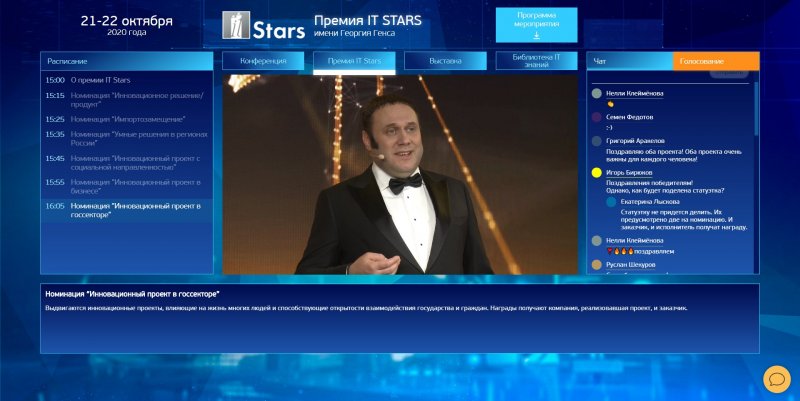Click Нелли Клеймёнова's avatar beside clapping emoji
Screen dimensions: 800x401
(596, 93)
